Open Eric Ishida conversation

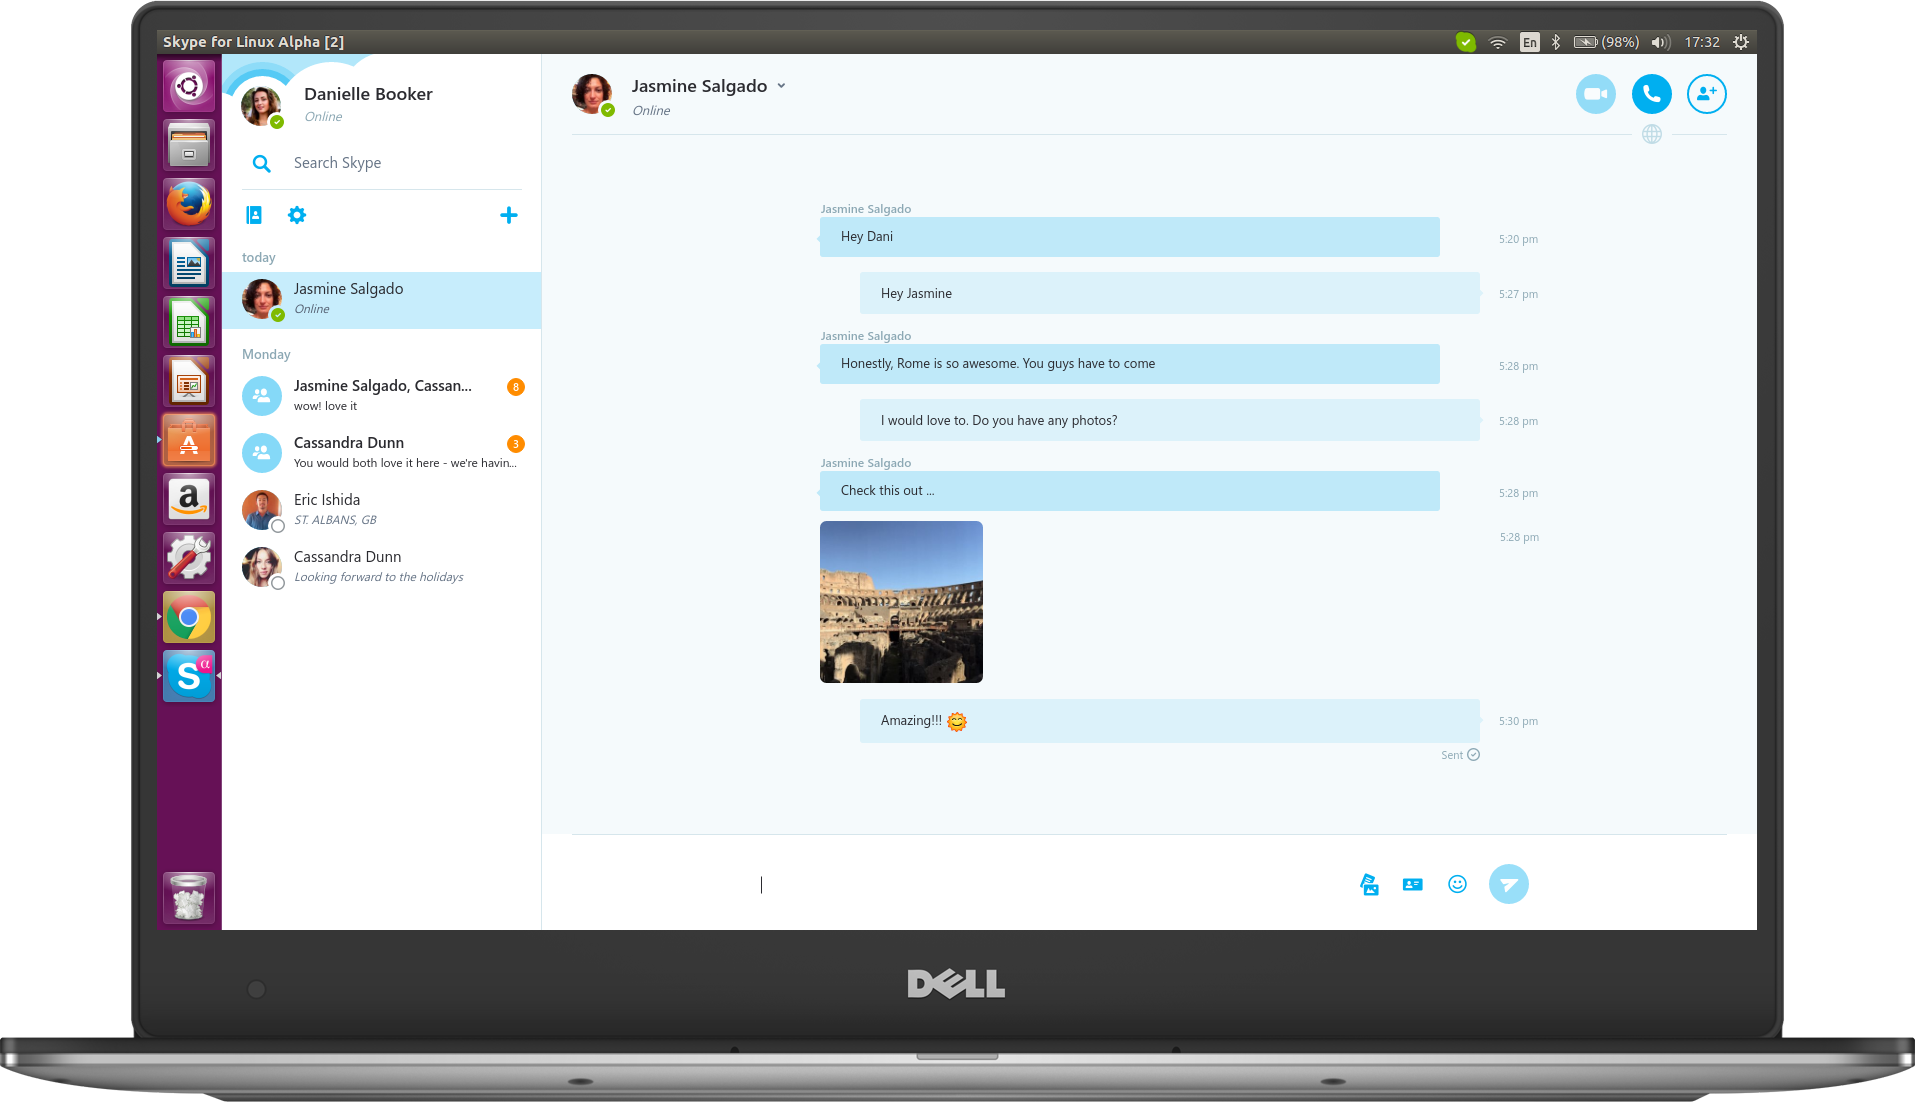(381, 510)
